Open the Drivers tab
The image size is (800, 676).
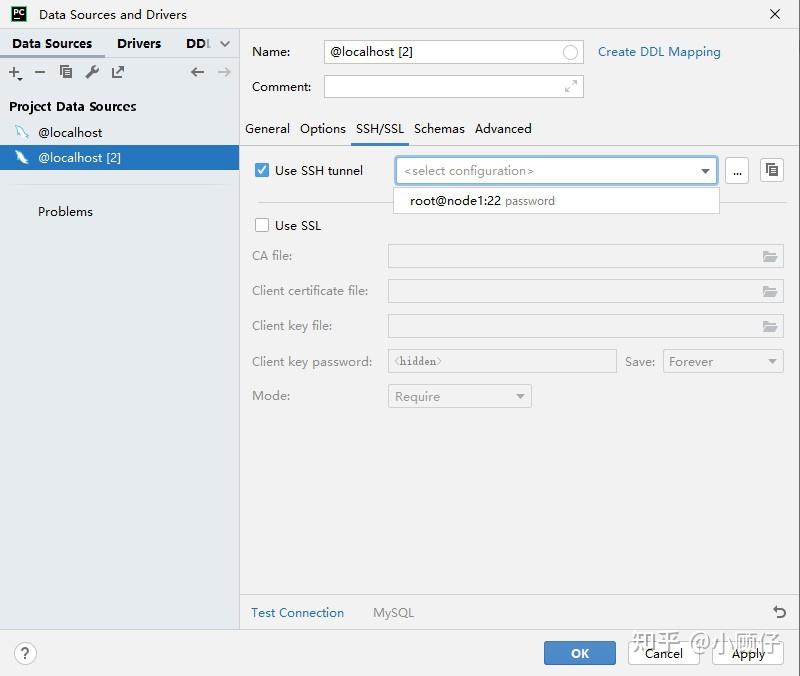click(139, 43)
